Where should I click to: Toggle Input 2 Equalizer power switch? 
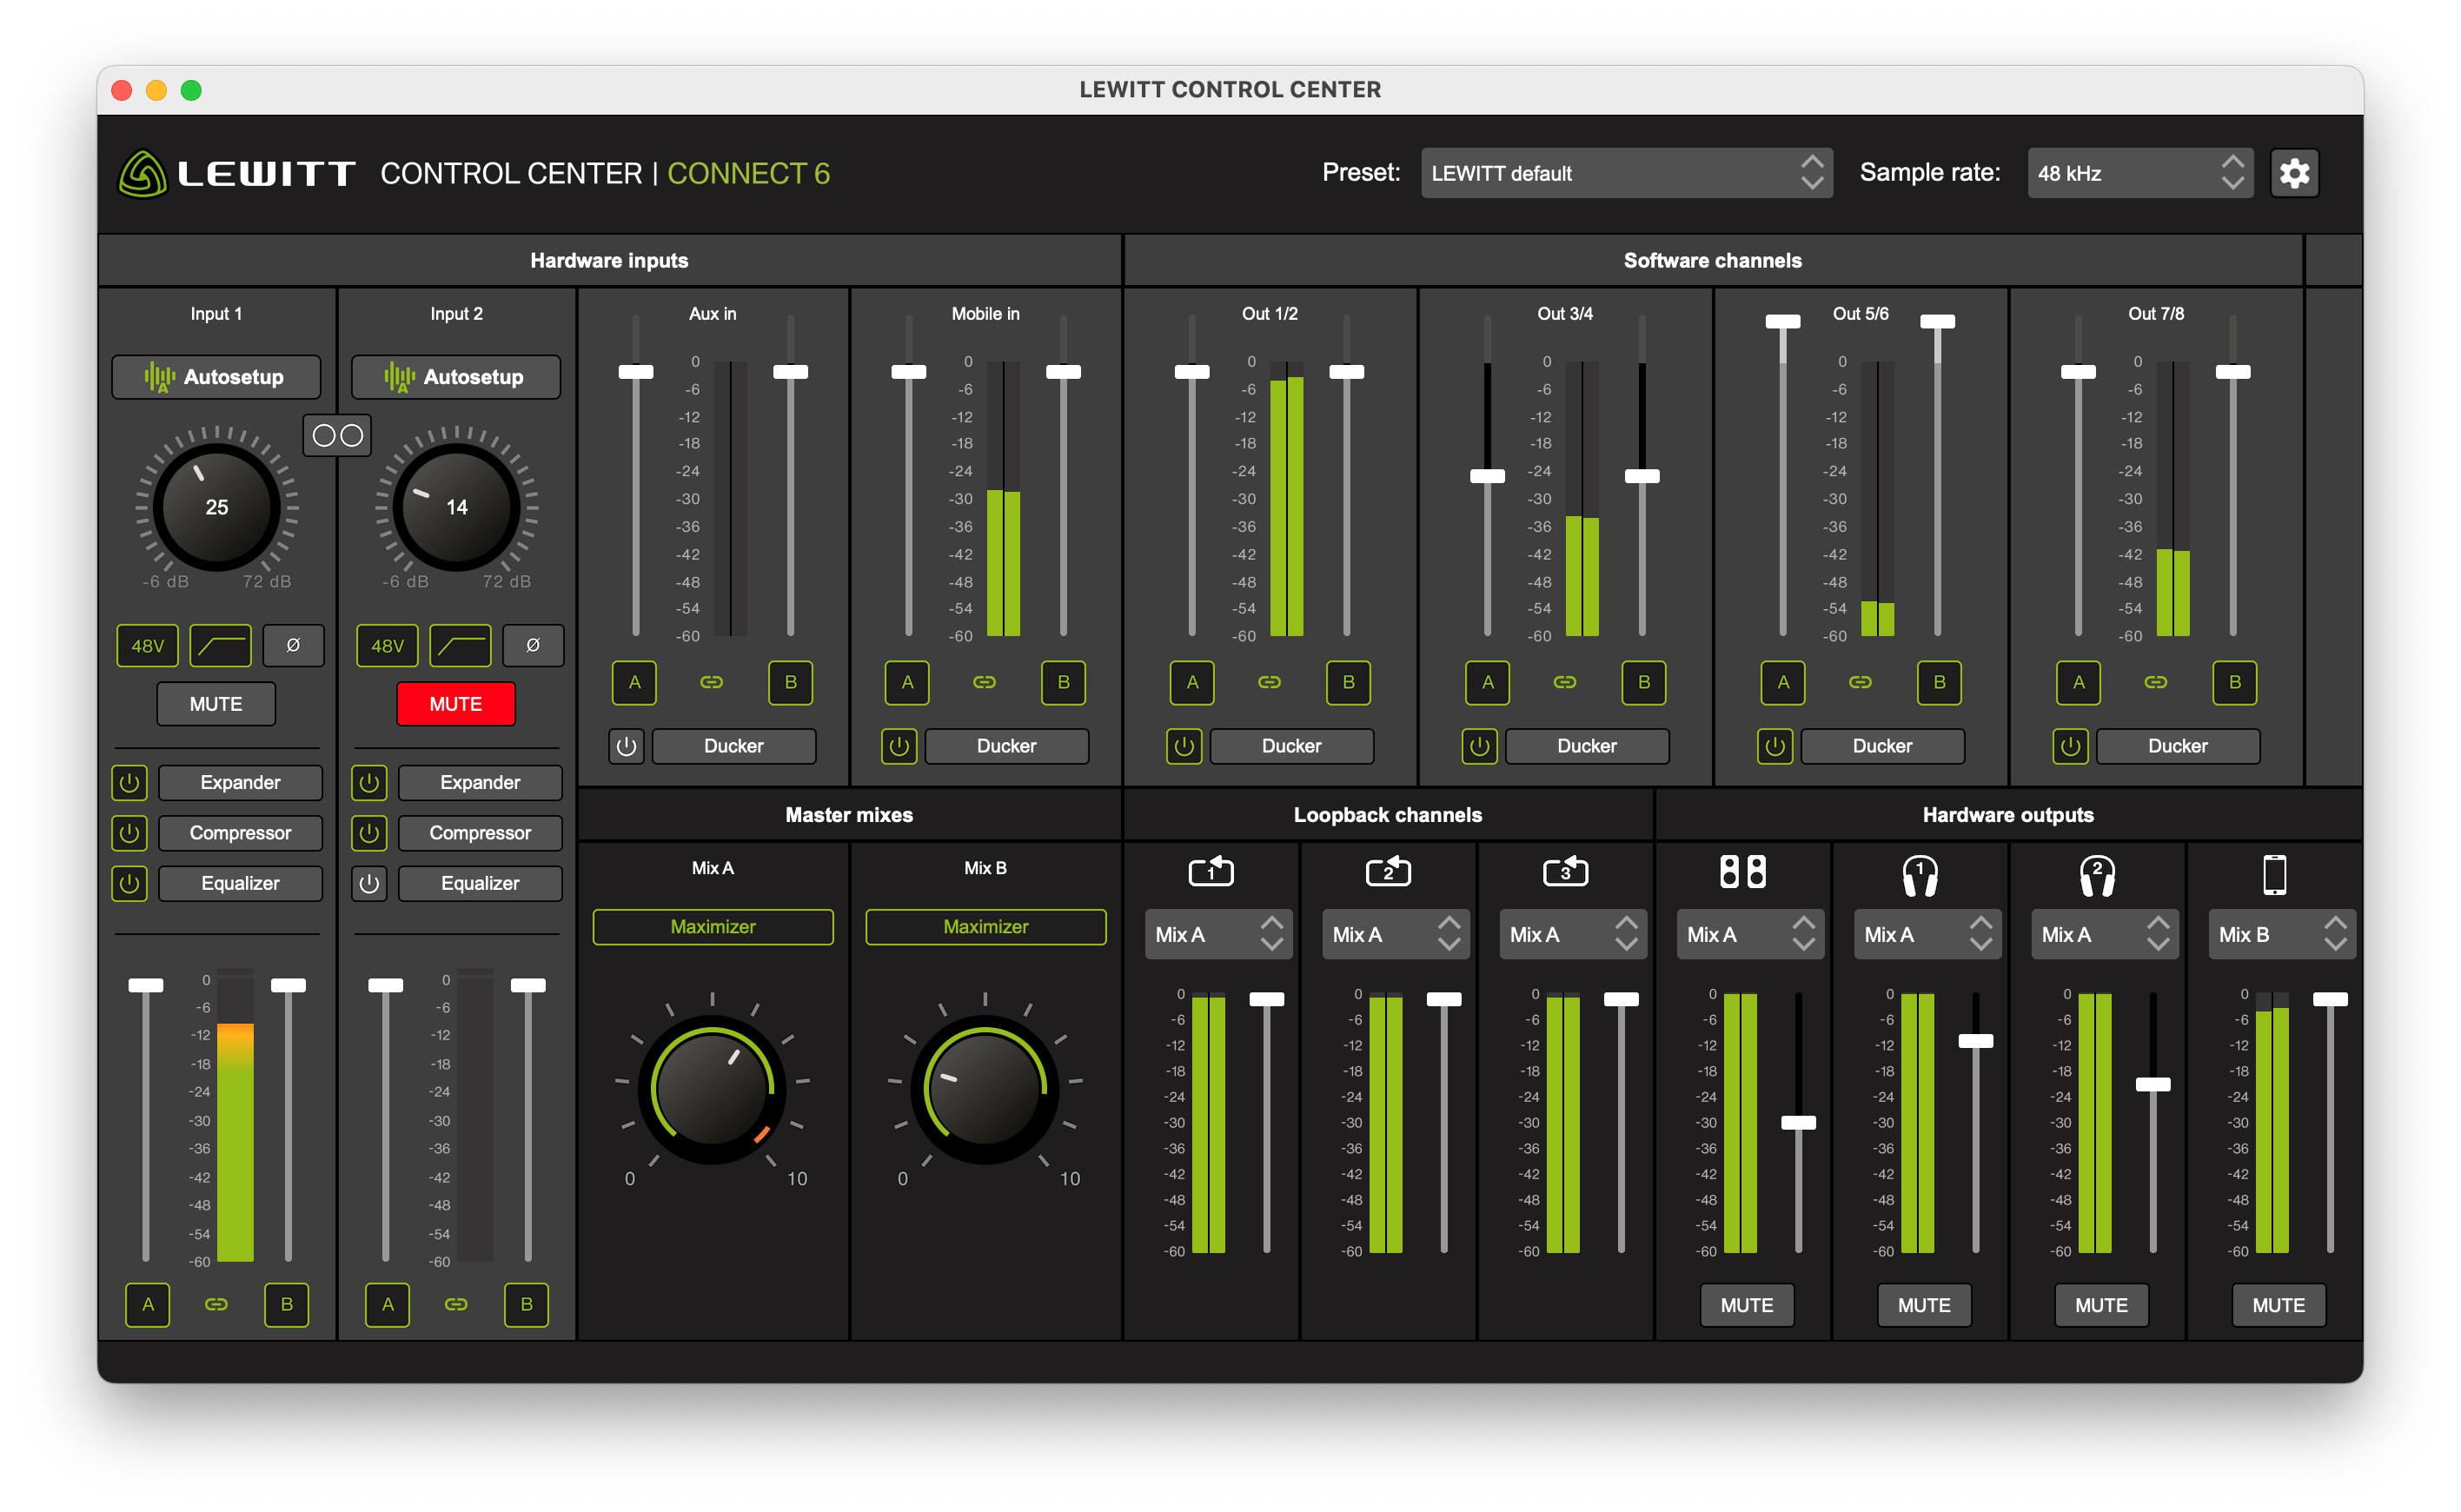click(x=369, y=883)
